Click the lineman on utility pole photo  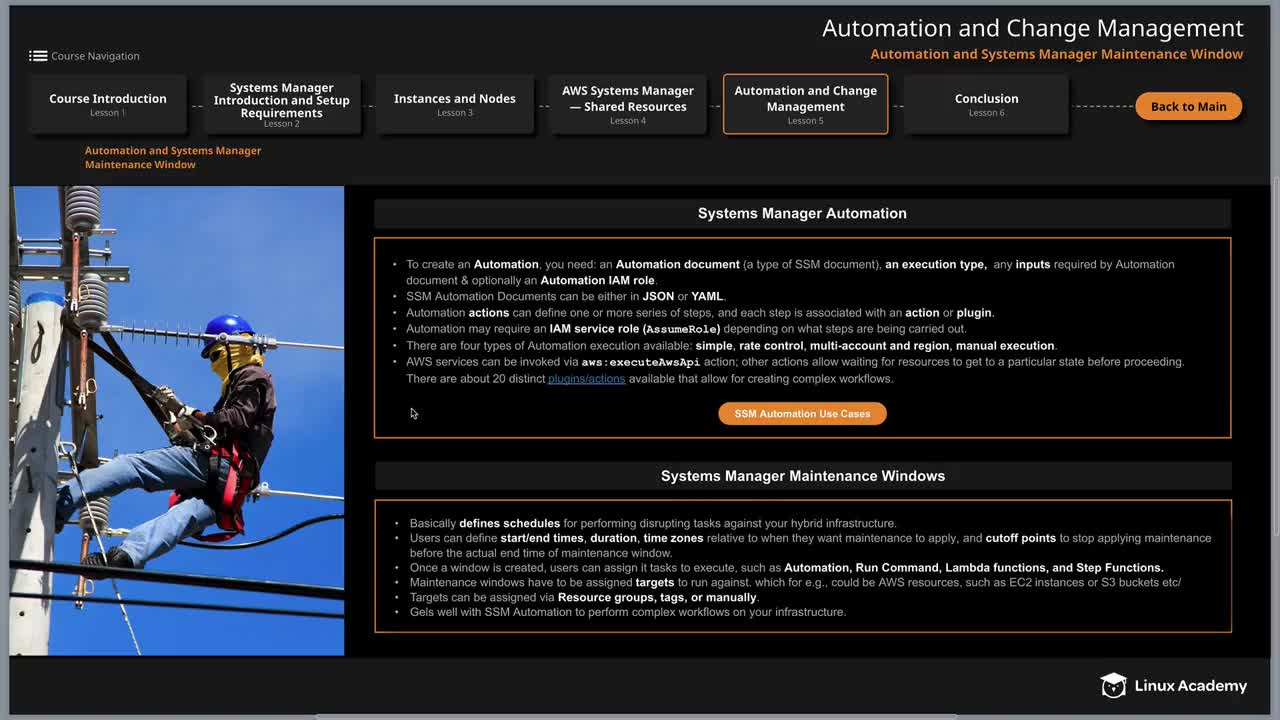click(177, 421)
